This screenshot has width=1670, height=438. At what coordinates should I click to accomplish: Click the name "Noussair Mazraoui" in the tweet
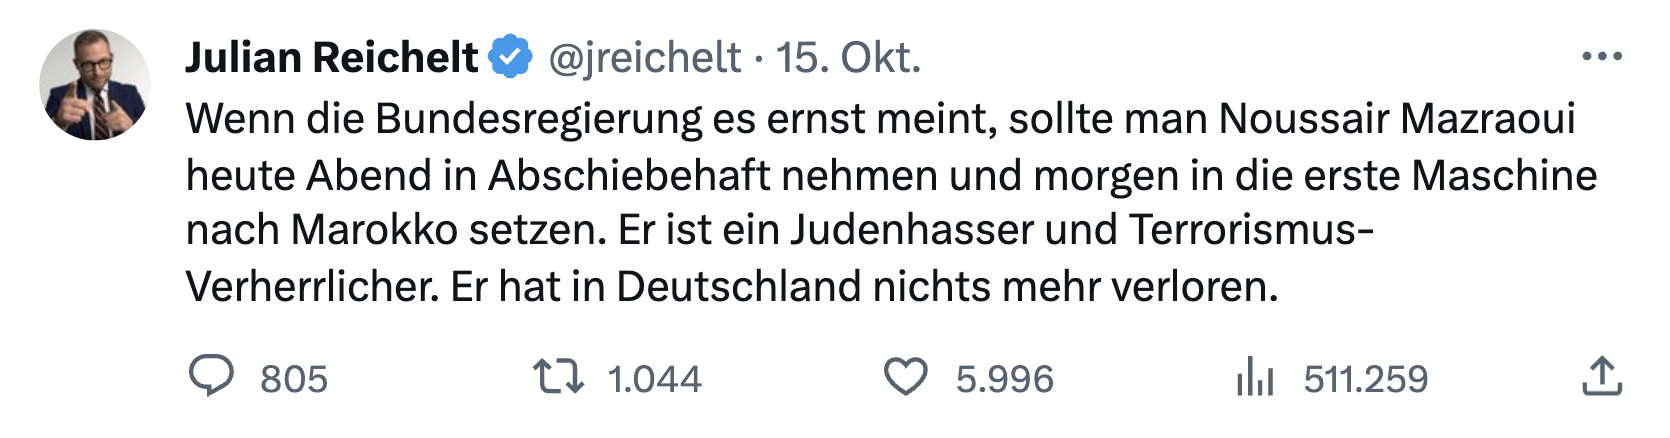pyautogui.click(x=1396, y=119)
